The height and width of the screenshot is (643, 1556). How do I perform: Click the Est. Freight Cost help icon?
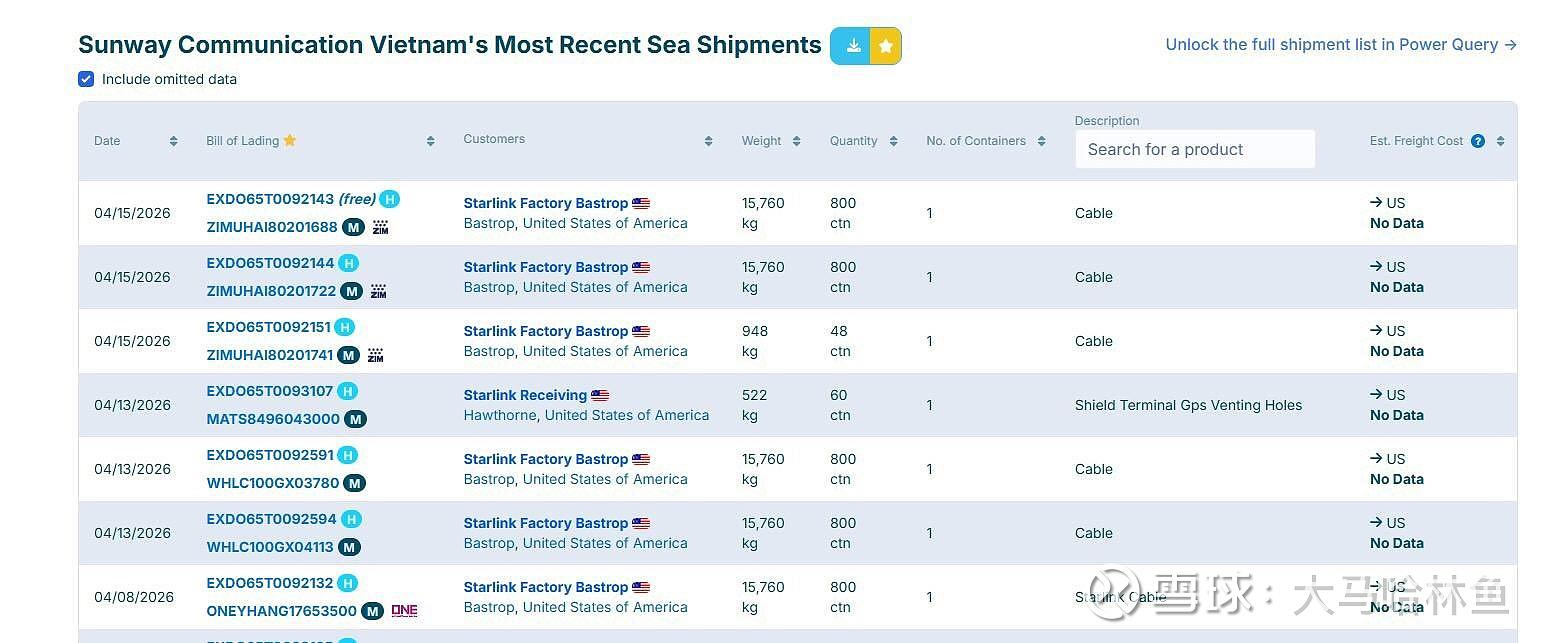(x=1477, y=141)
